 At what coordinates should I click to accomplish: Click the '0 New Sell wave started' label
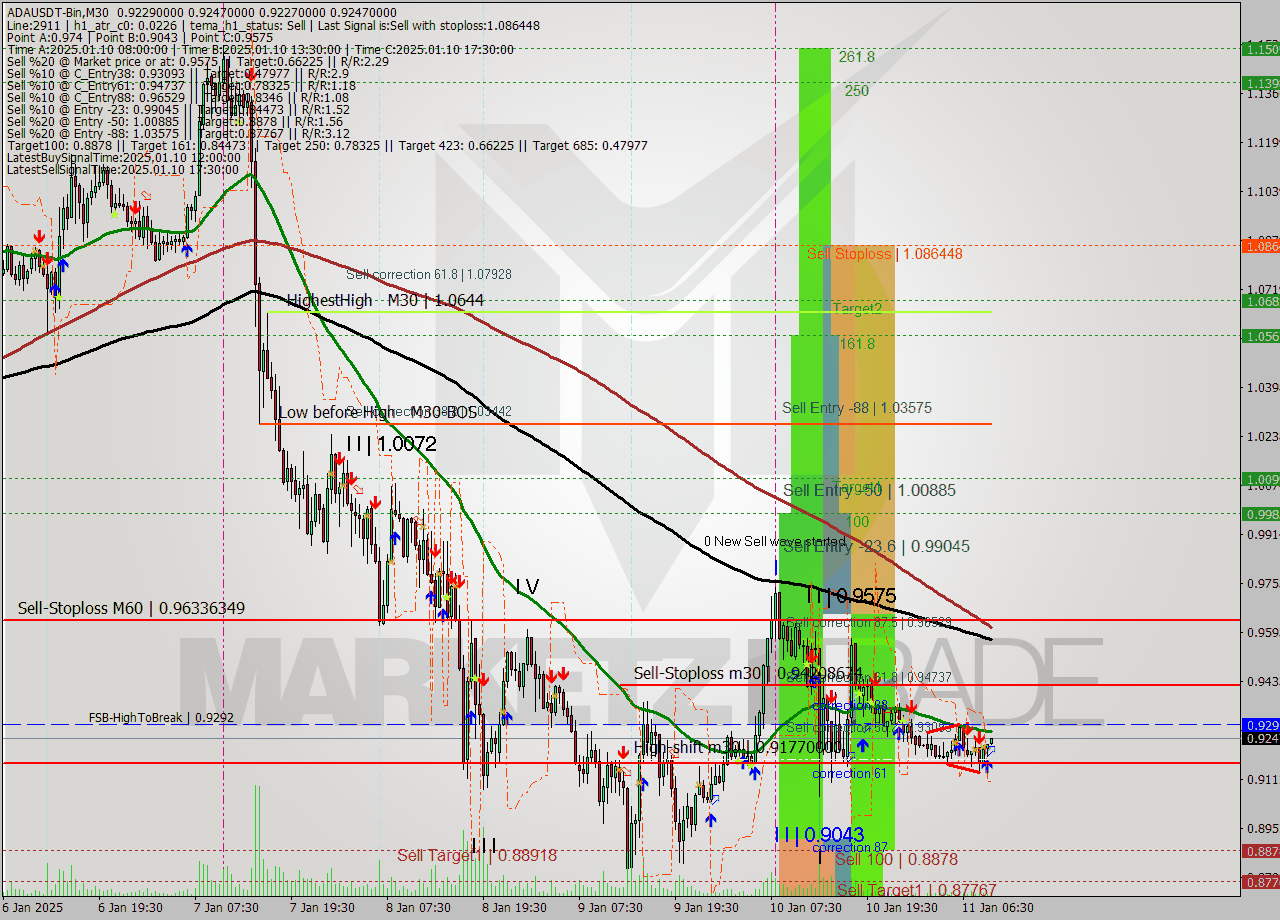(774, 541)
